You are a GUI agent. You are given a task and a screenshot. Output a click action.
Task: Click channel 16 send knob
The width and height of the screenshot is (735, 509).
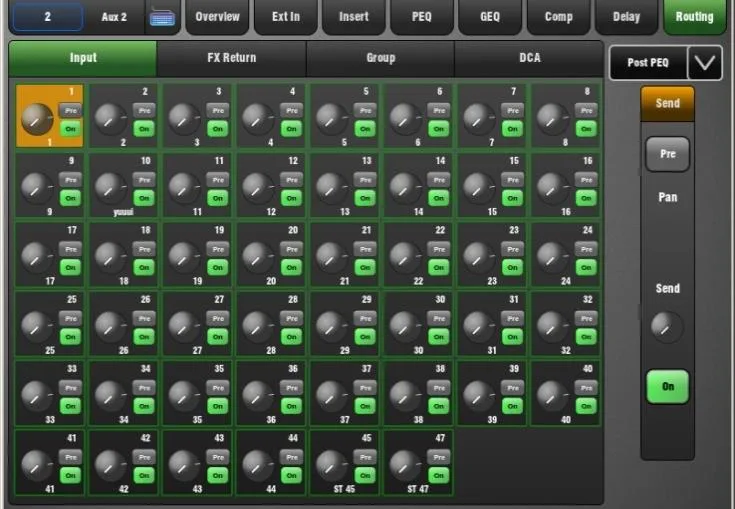coord(552,189)
